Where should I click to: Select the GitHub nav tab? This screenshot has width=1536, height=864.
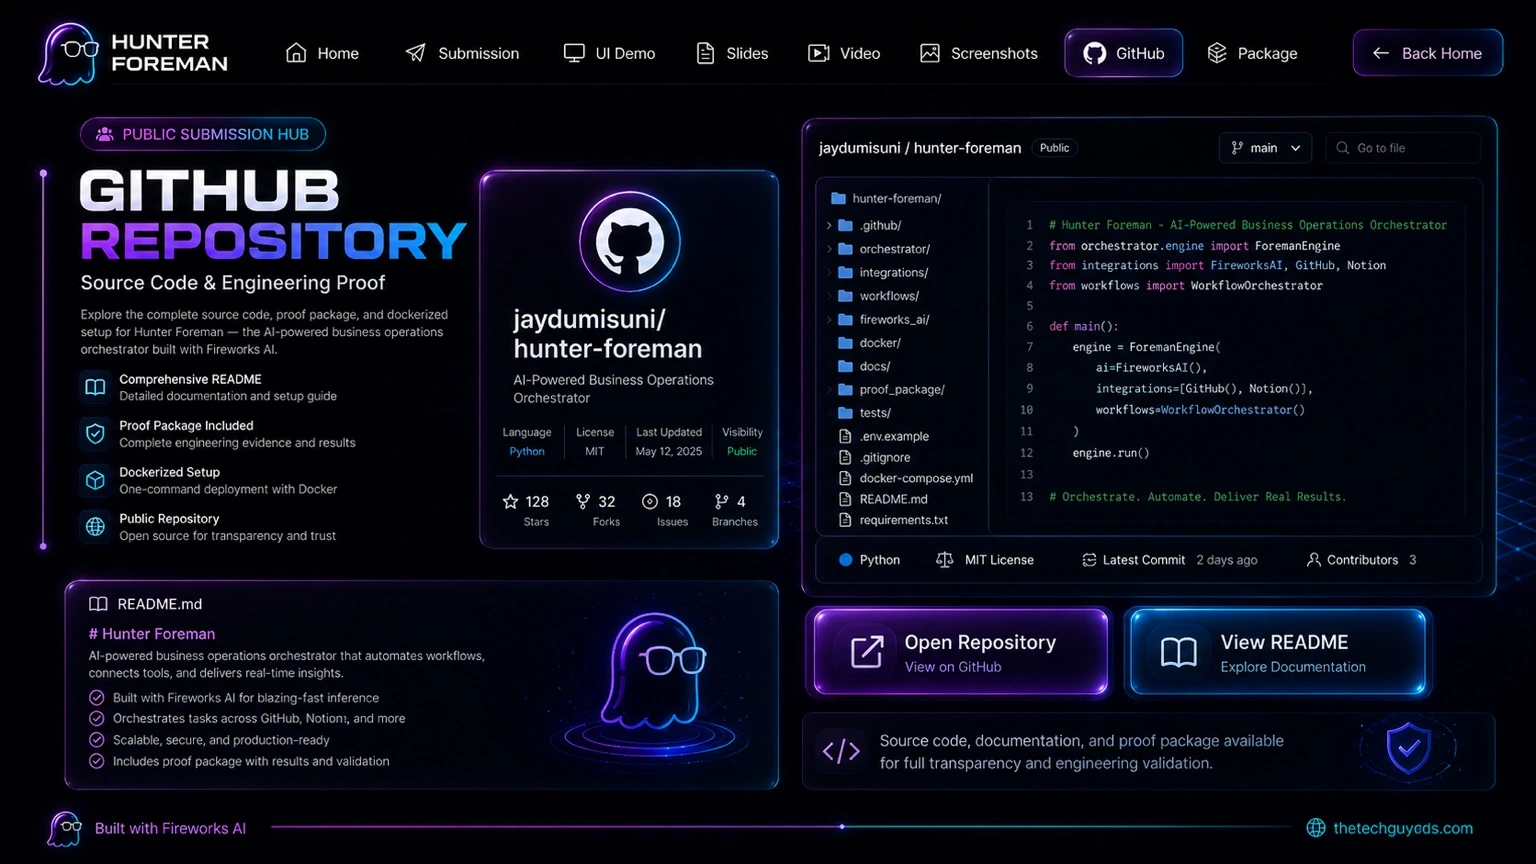point(1124,53)
